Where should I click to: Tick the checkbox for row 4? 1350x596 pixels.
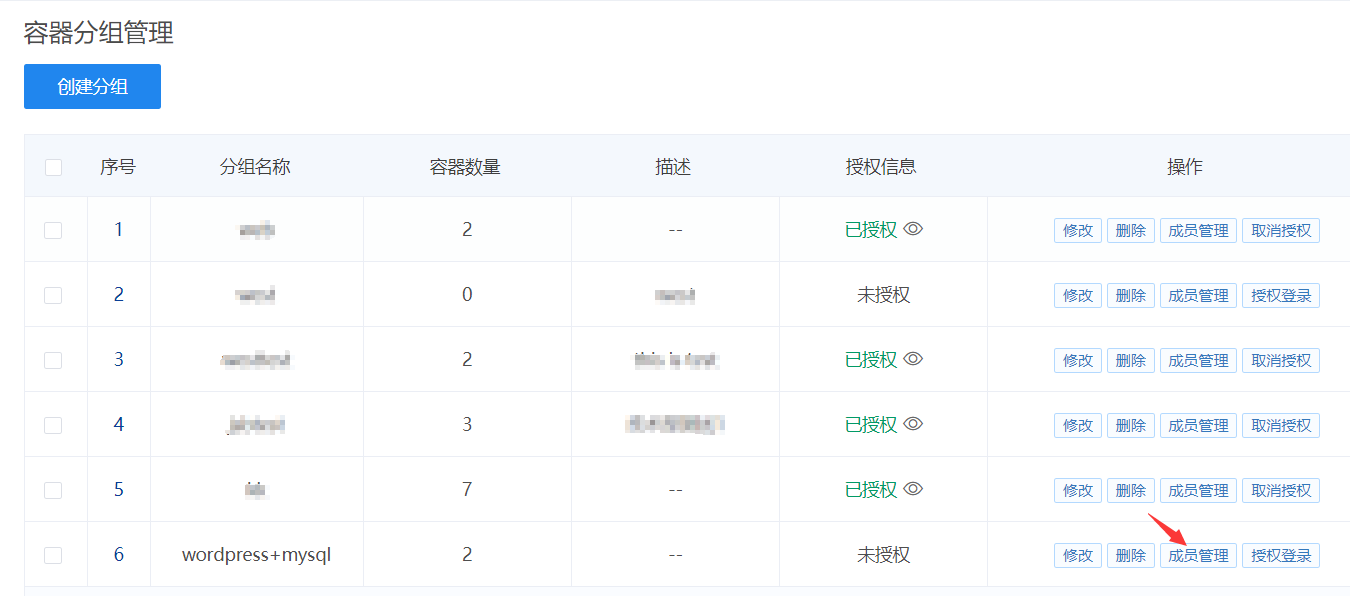pyautogui.click(x=53, y=425)
